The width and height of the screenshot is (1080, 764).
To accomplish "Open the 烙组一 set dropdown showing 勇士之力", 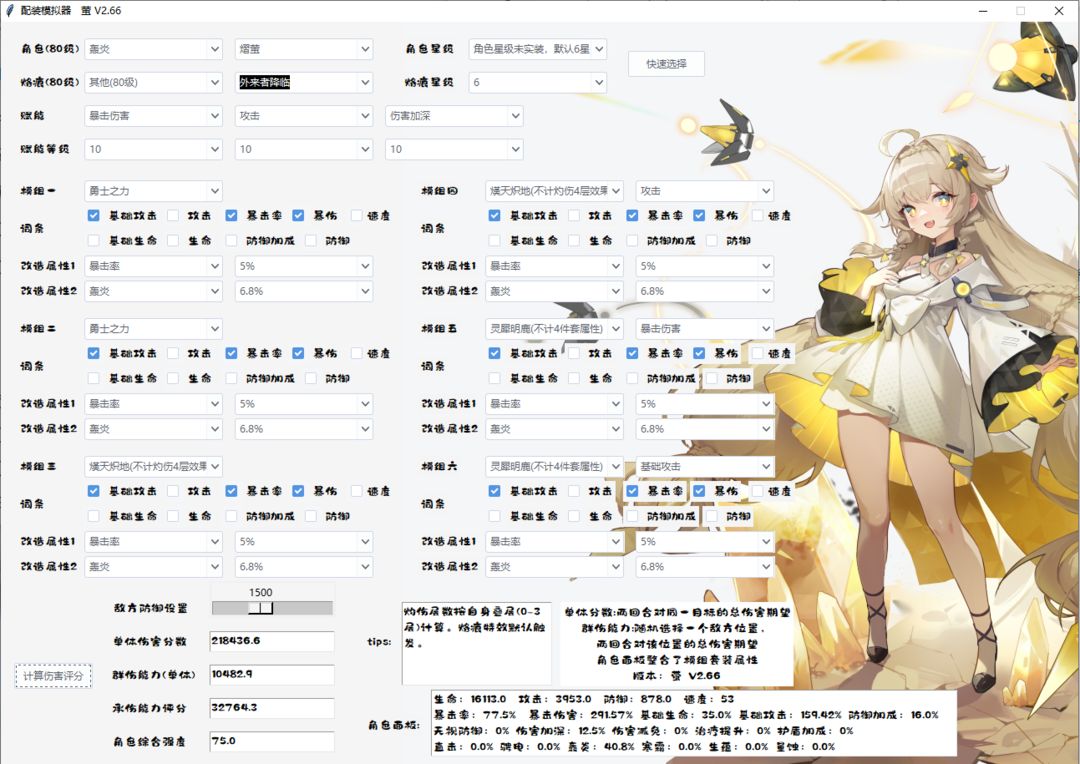I will coord(153,191).
